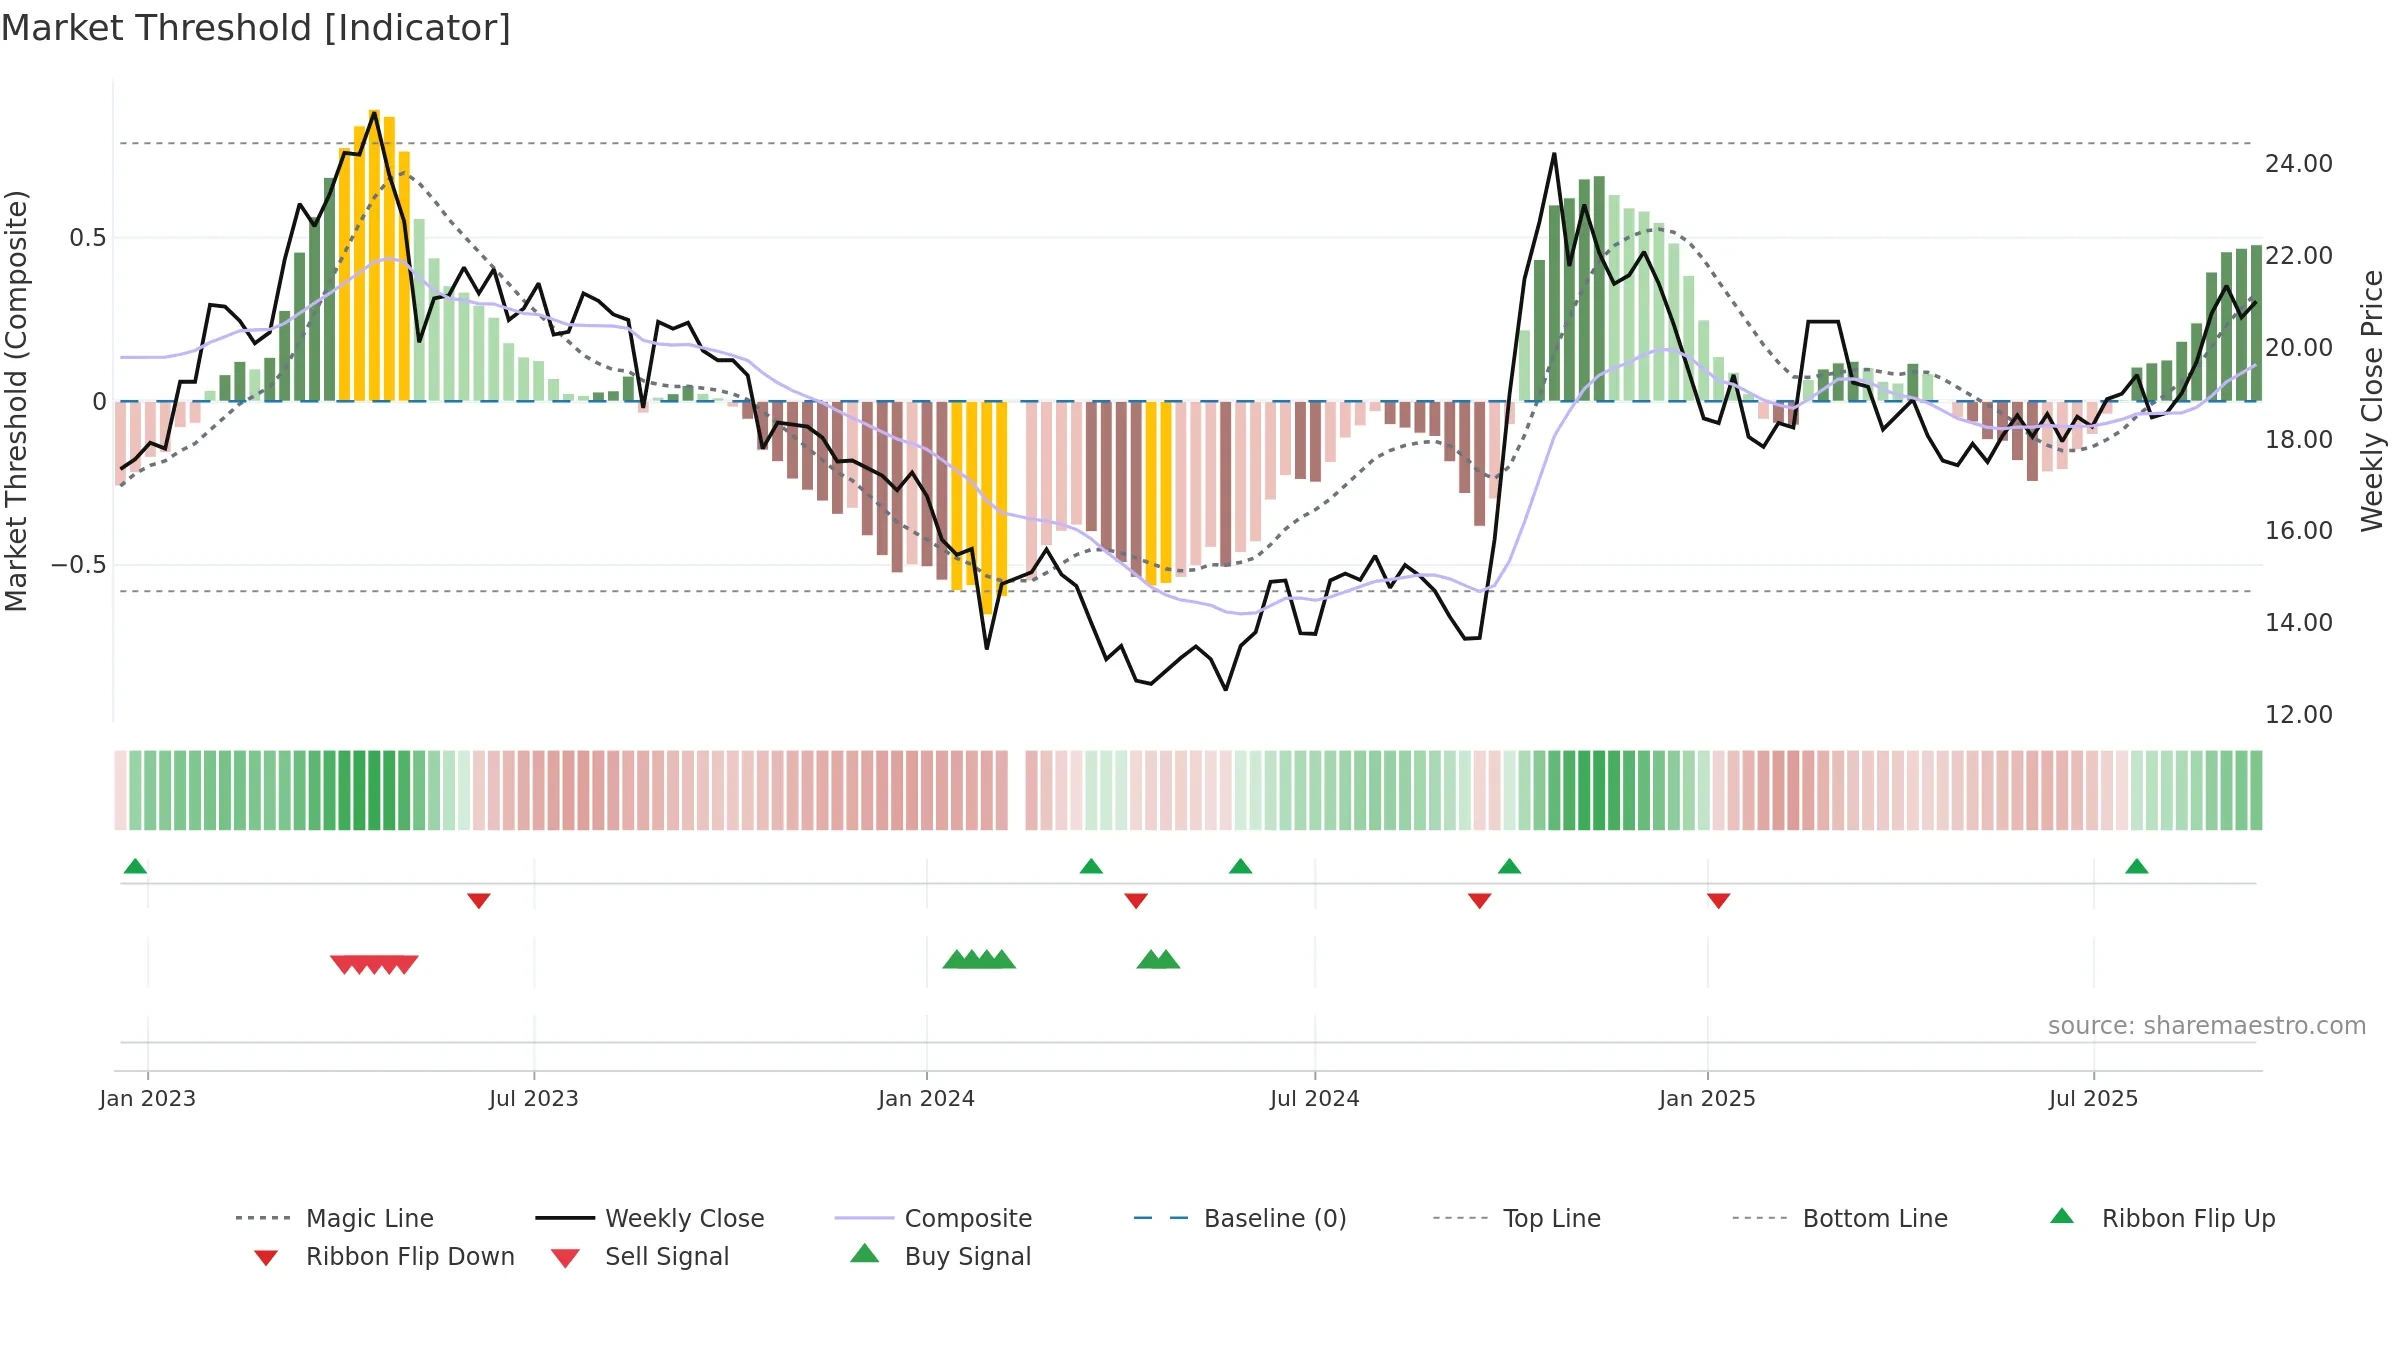Click the Jul 2023 axis label
2400x1350 pixels.
click(534, 1099)
